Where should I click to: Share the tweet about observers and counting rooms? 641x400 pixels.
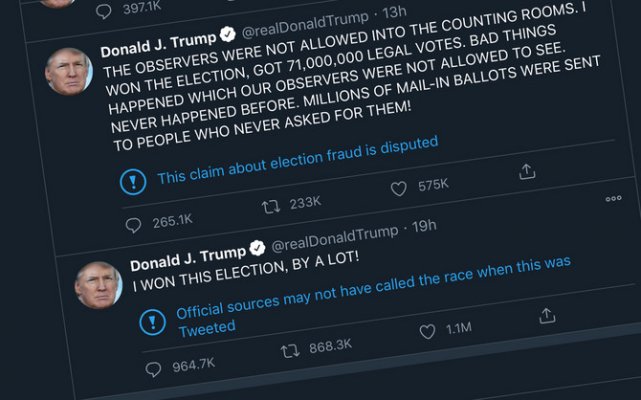tap(527, 172)
